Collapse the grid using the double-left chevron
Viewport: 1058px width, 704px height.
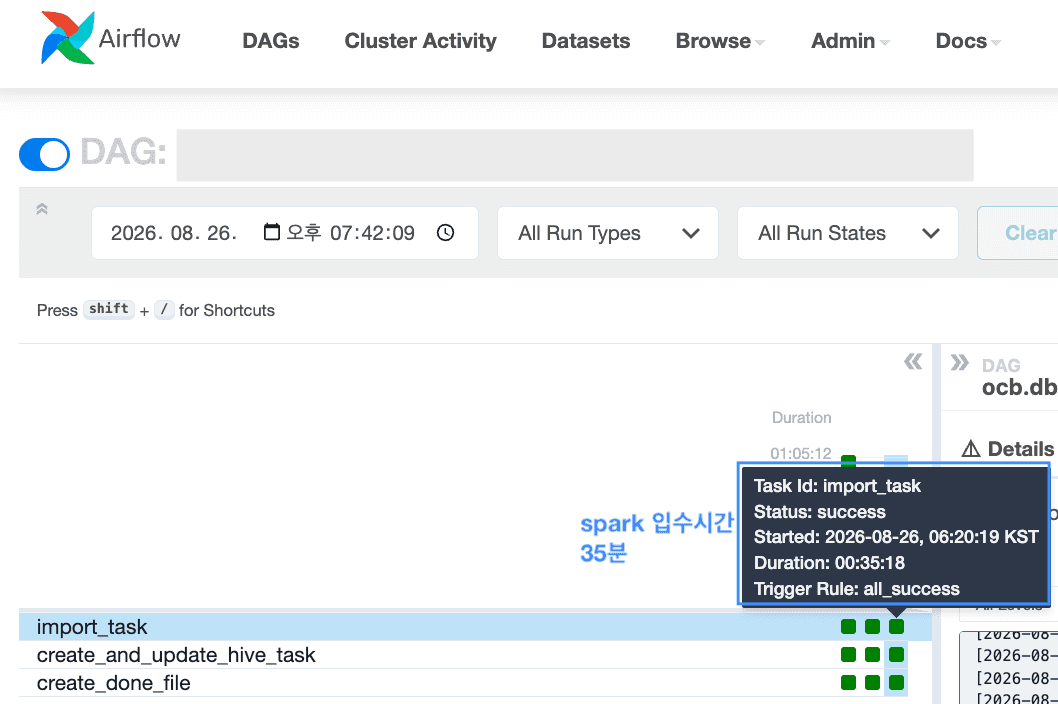coord(913,362)
